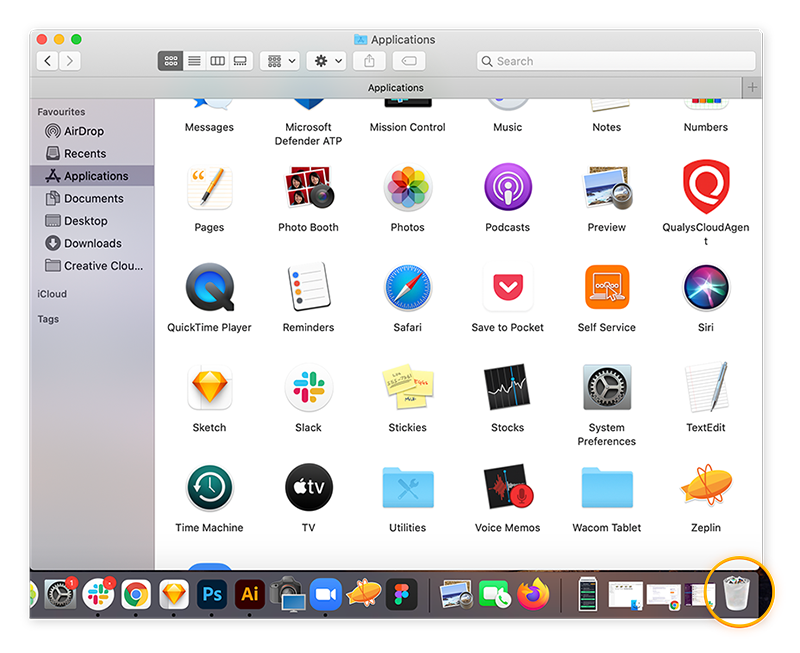Click inside the Search field
800x653 pixels.
(x=615, y=60)
